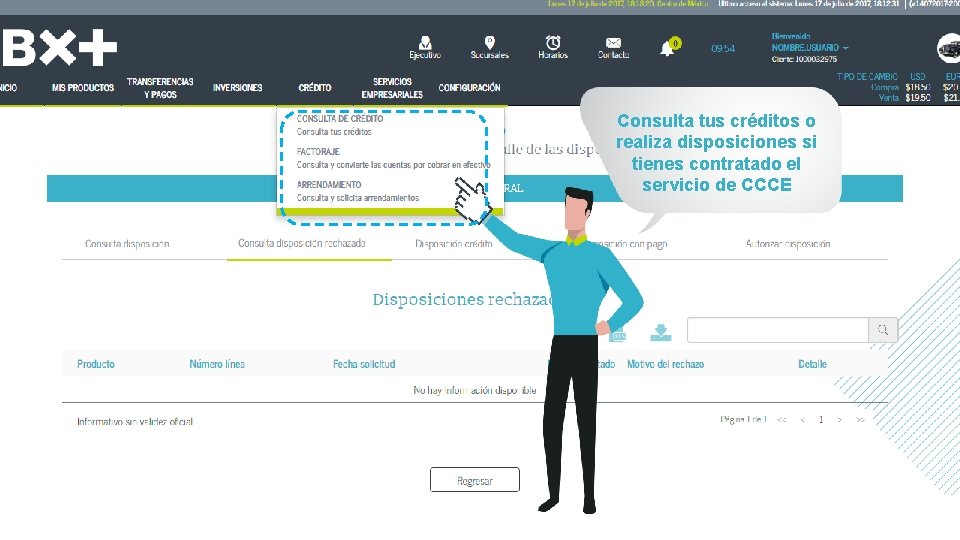The width and height of the screenshot is (960, 540).
Task: Click the Sucursales location pin icon
Action: click(x=489, y=42)
